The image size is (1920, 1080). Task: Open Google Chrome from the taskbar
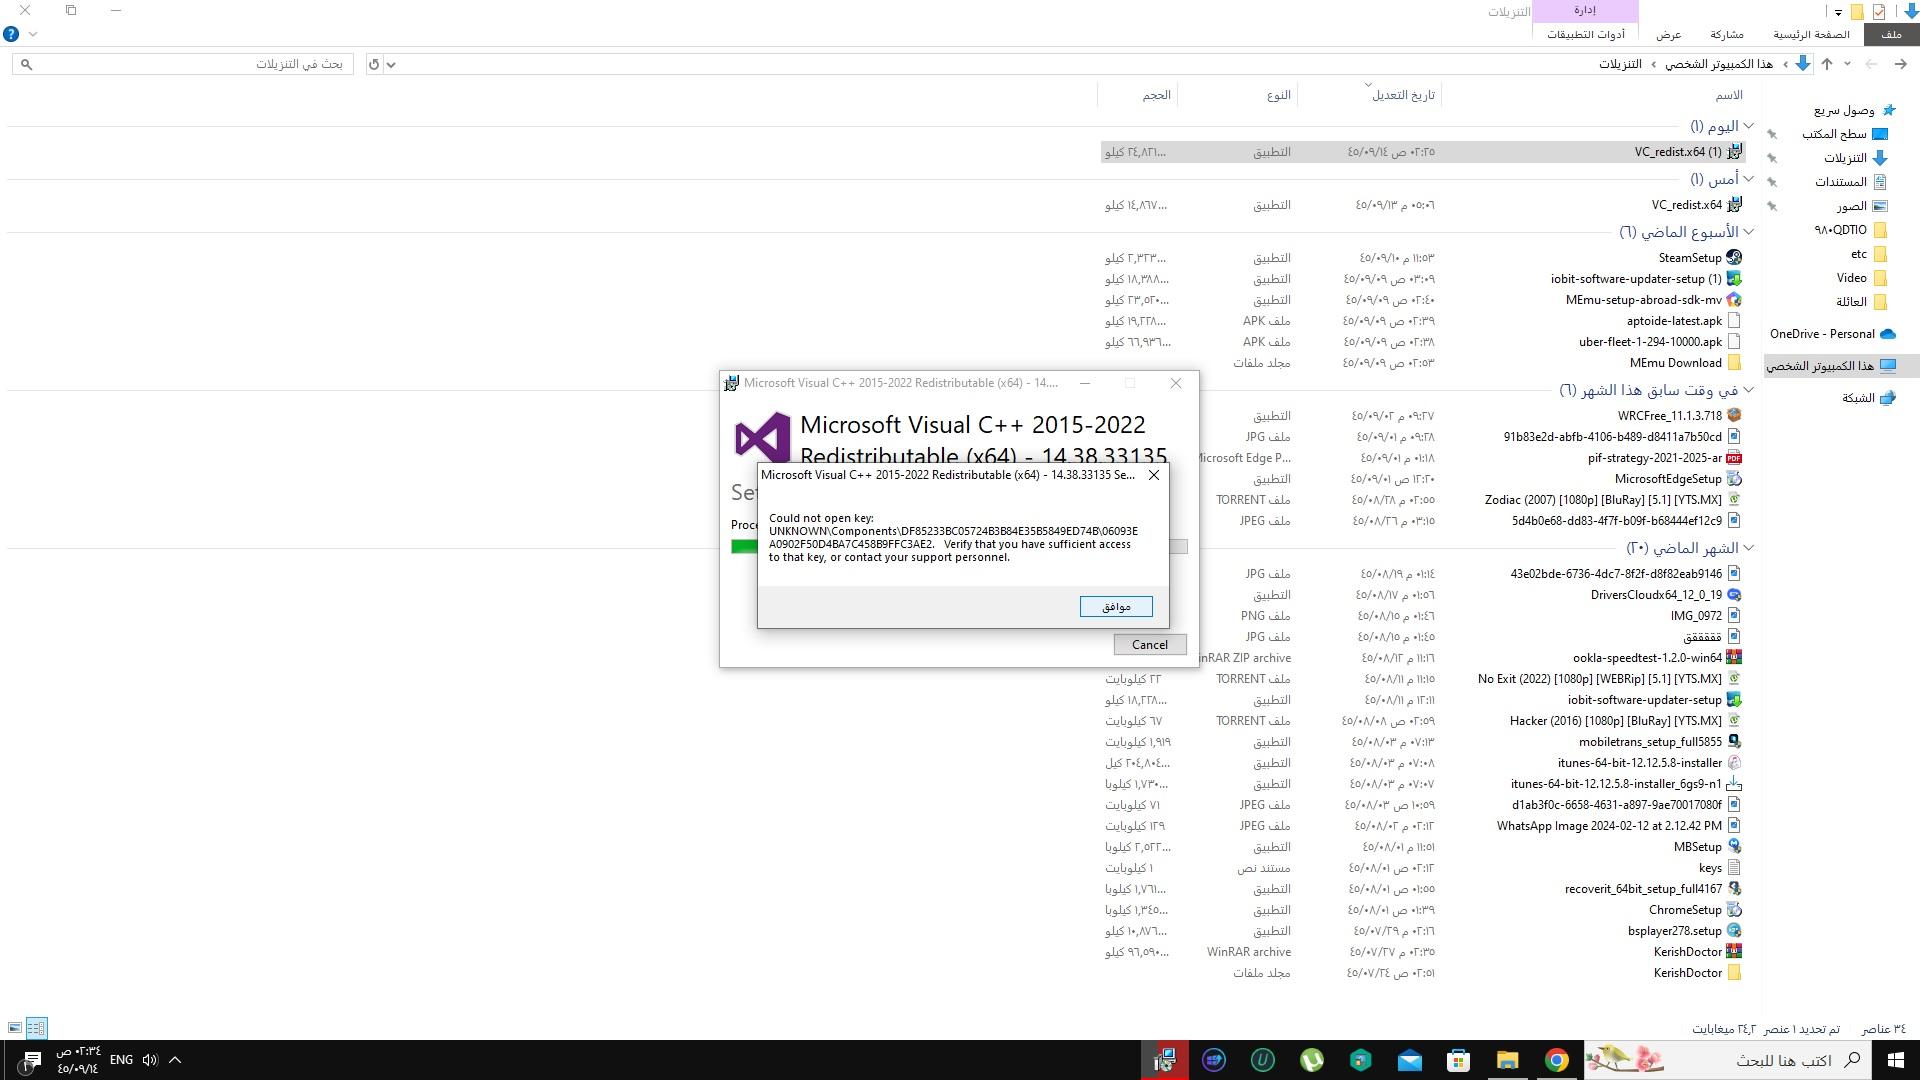[x=1556, y=1060]
